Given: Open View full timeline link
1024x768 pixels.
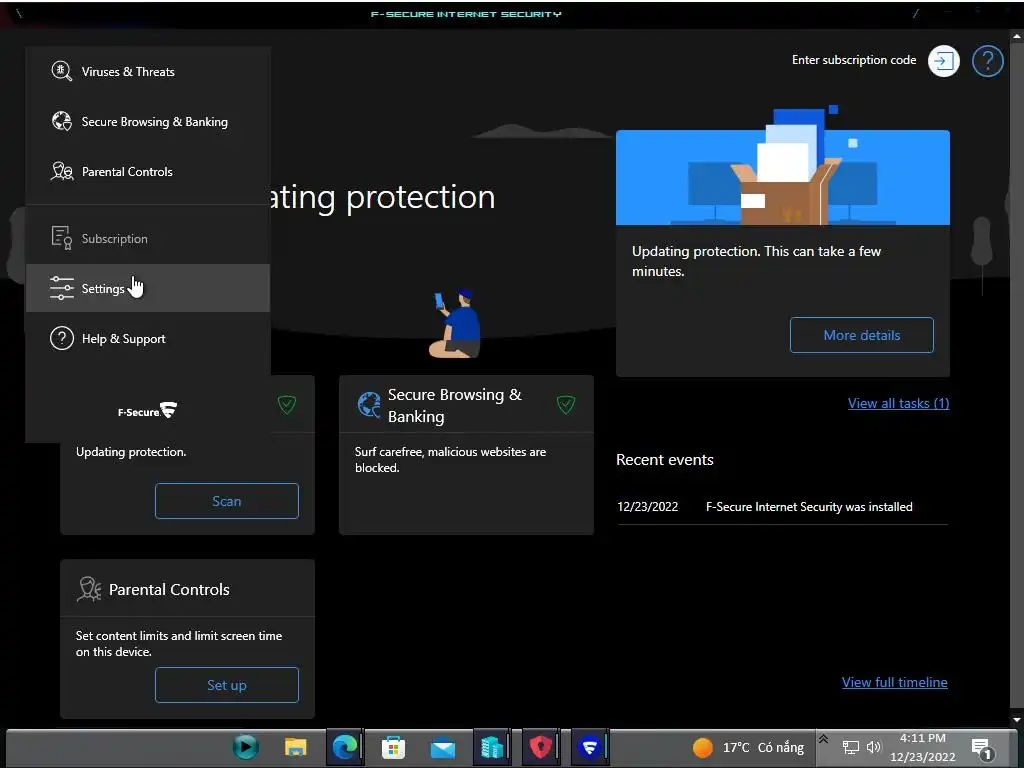Looking at the screenshot, I should [x=894, y=682].
